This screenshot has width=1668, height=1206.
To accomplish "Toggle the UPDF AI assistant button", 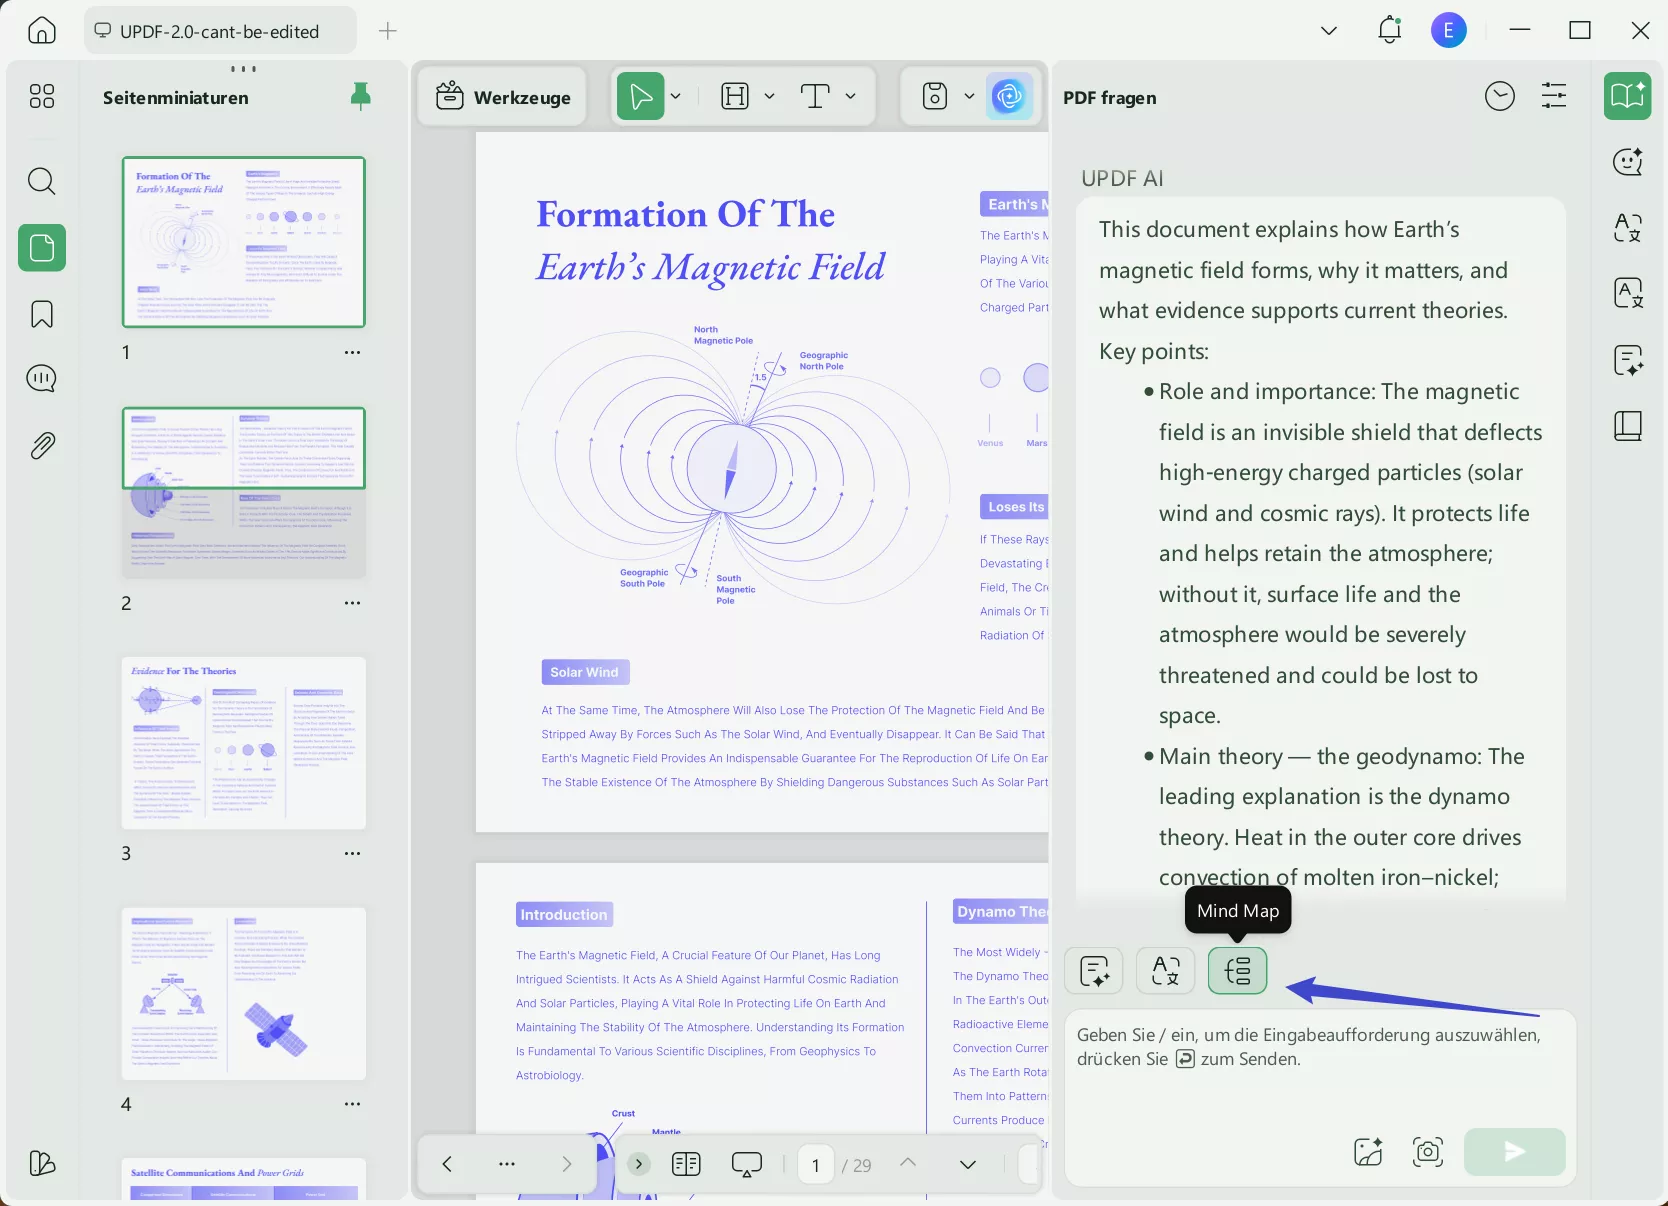I will (1010, 96).
